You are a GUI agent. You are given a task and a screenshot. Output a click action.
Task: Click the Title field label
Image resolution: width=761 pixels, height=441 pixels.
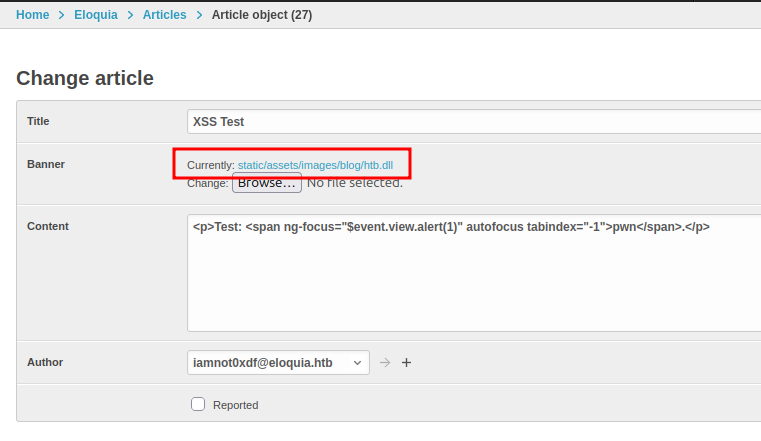coord(38,121)
